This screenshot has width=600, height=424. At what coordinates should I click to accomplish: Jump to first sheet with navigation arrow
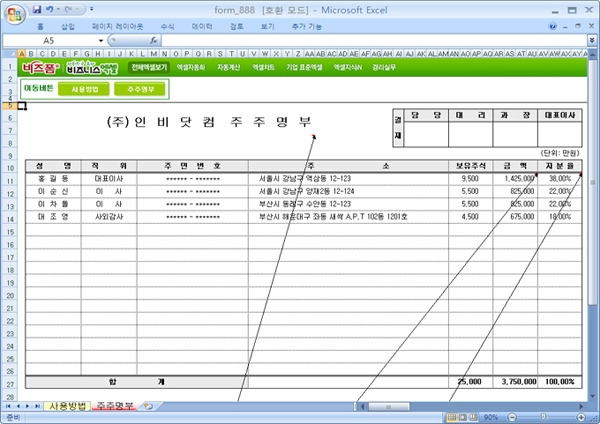(x=8, y=406)
